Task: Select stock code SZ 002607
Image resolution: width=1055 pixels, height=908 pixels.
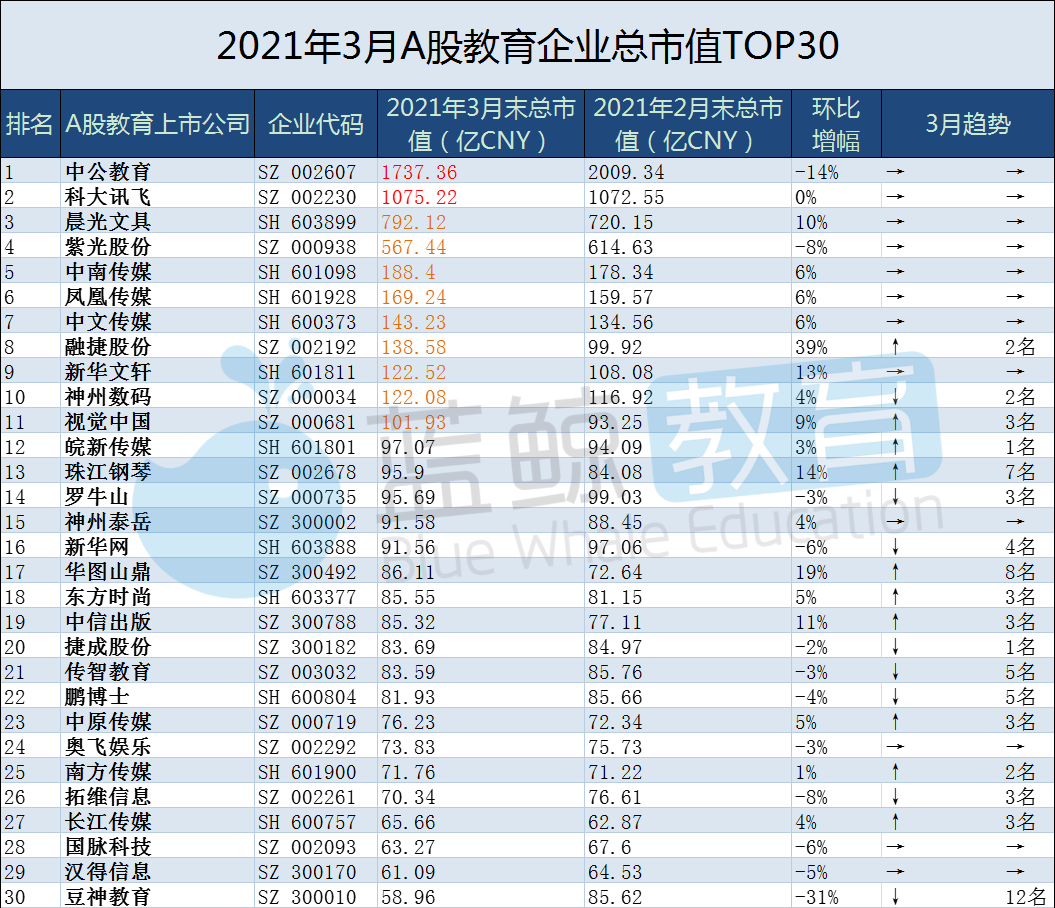Action: 307,172
